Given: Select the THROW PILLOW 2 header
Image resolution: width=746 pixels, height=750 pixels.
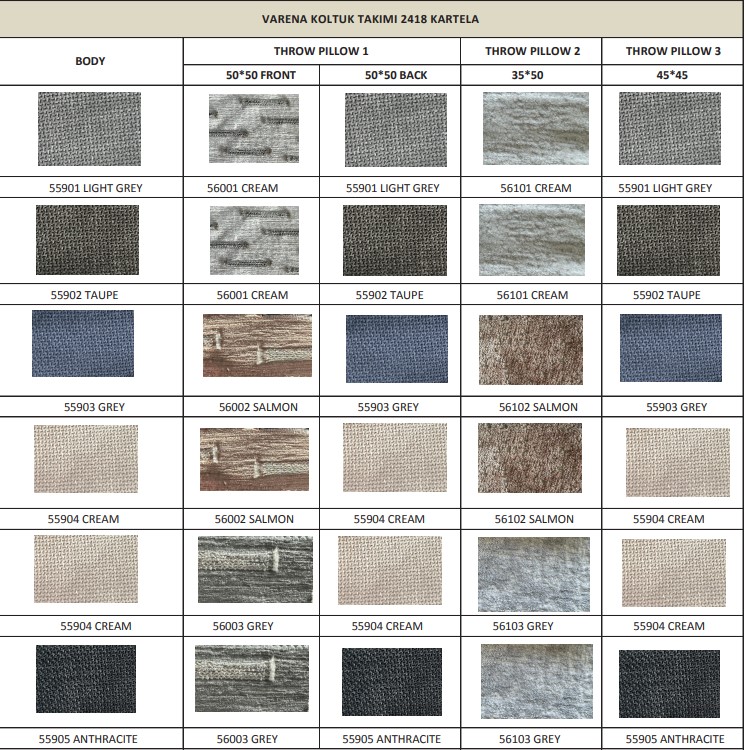Looking at the screenshot, I should pyautogui.click(x=532, y=50).
